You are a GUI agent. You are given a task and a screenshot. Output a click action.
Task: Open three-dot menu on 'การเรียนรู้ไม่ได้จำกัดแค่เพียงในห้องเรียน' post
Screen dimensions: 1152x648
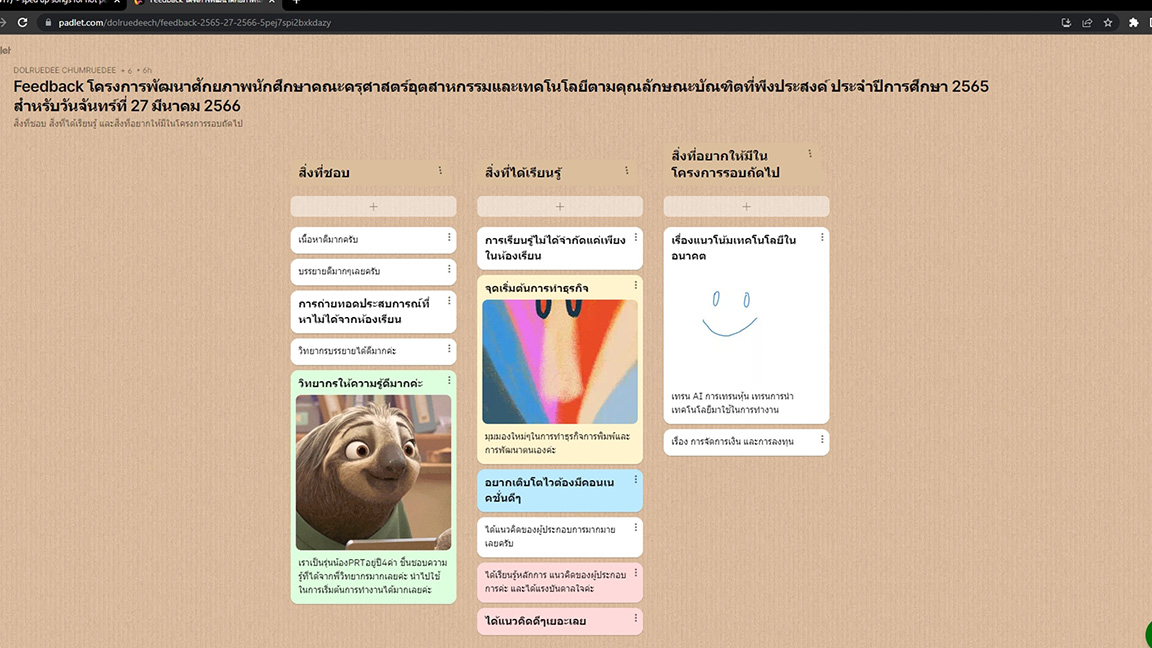[x=636, y=237]
